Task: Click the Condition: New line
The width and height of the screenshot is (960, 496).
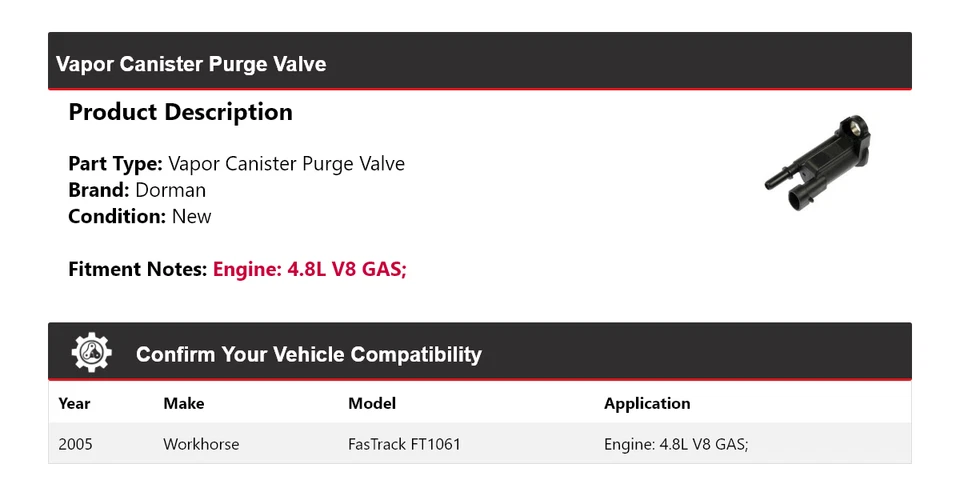Action: click(139, 216)
